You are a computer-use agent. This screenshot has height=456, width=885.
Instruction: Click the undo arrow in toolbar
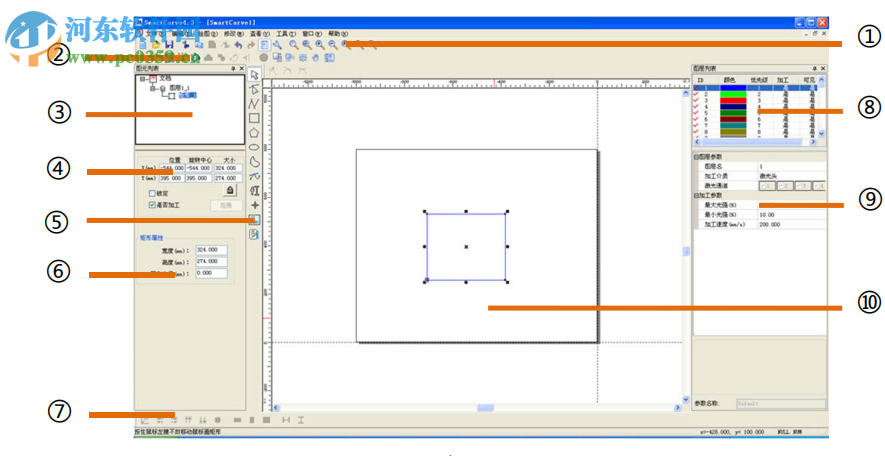[x=238, y=45]
